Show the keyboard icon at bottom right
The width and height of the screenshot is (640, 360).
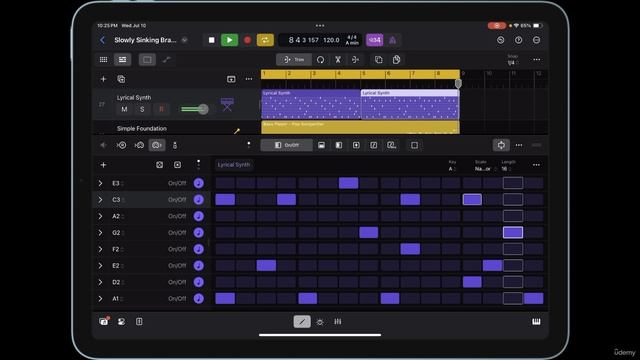tap(536, 322)
